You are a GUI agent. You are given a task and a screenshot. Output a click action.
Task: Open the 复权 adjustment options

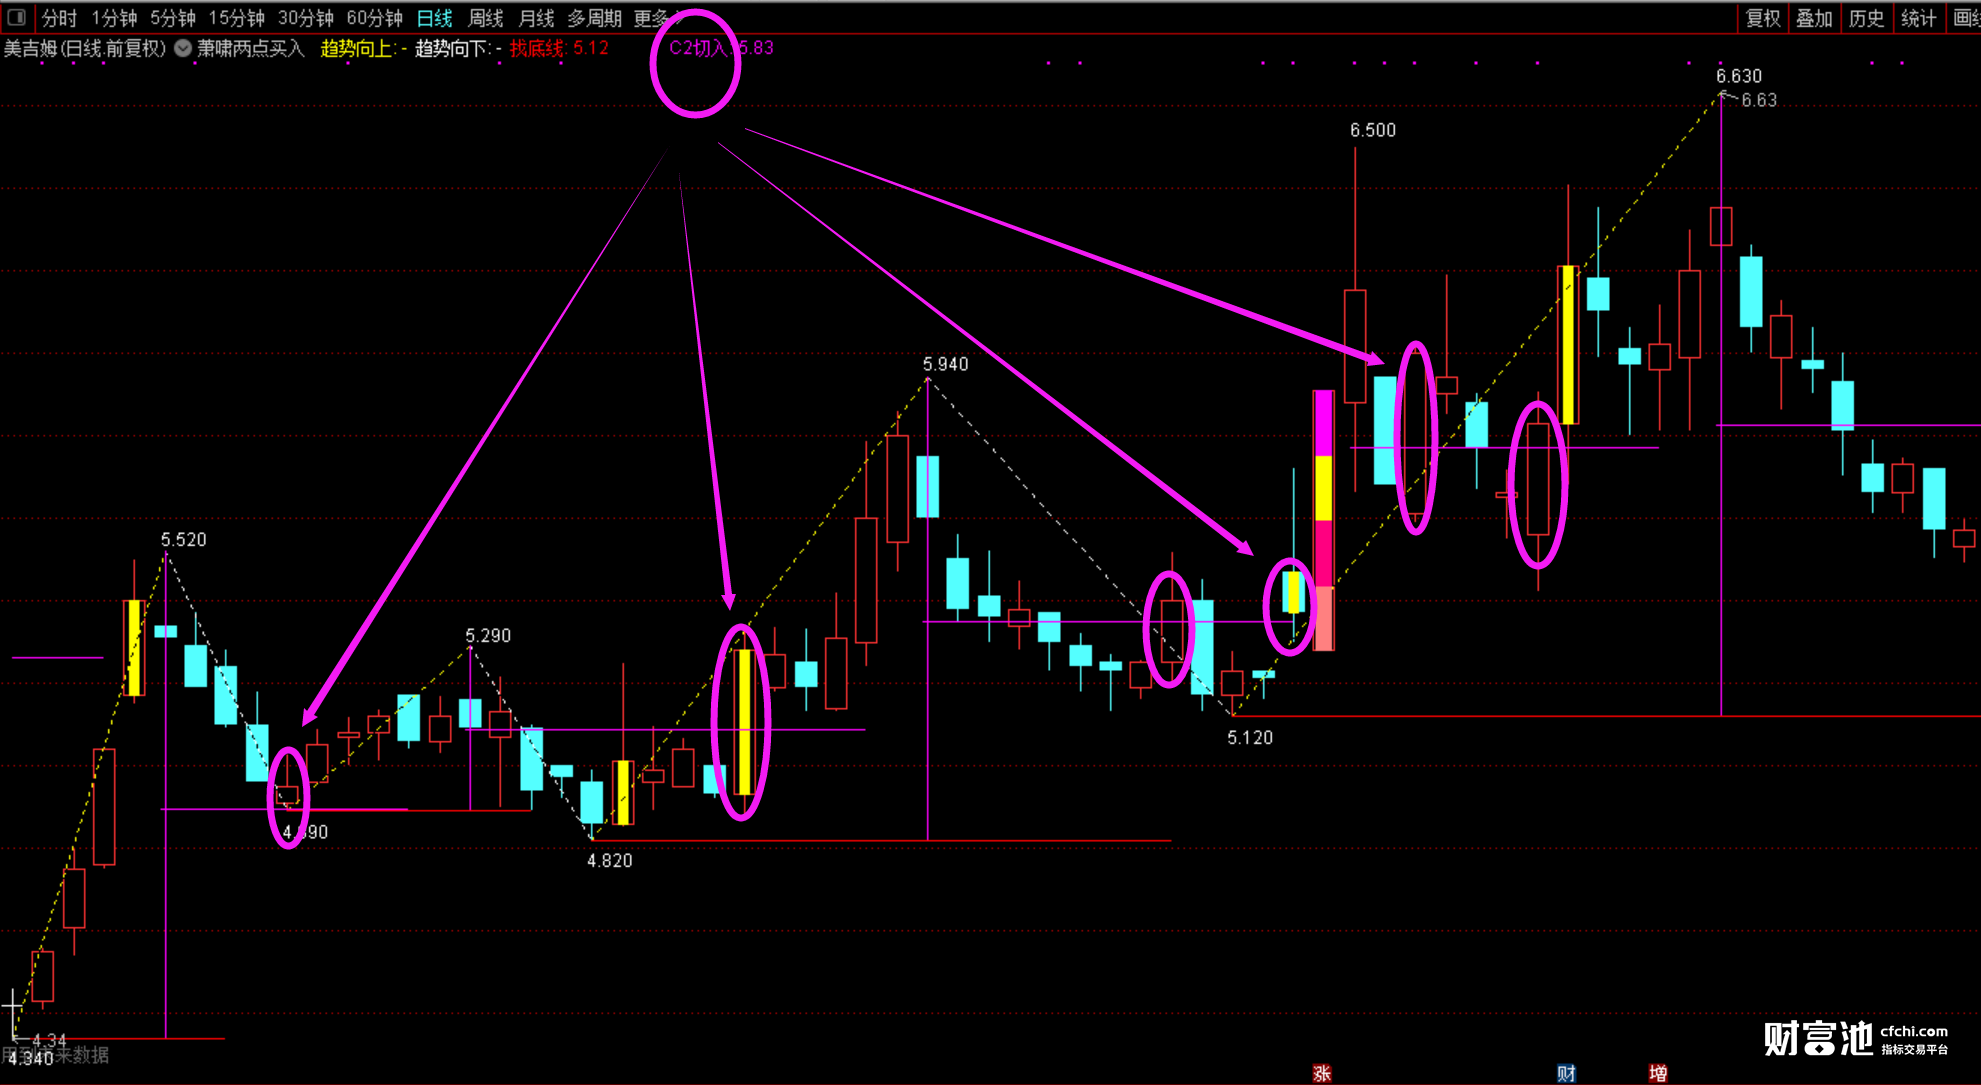coord(1763,18)
